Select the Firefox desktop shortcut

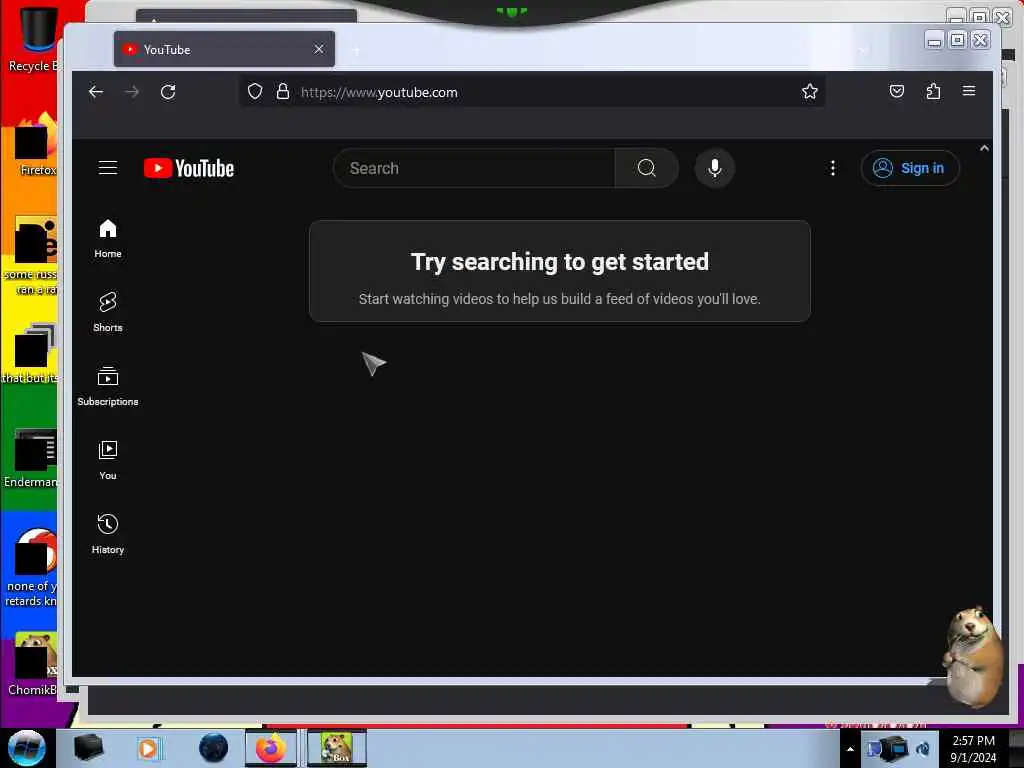[37, 146]
